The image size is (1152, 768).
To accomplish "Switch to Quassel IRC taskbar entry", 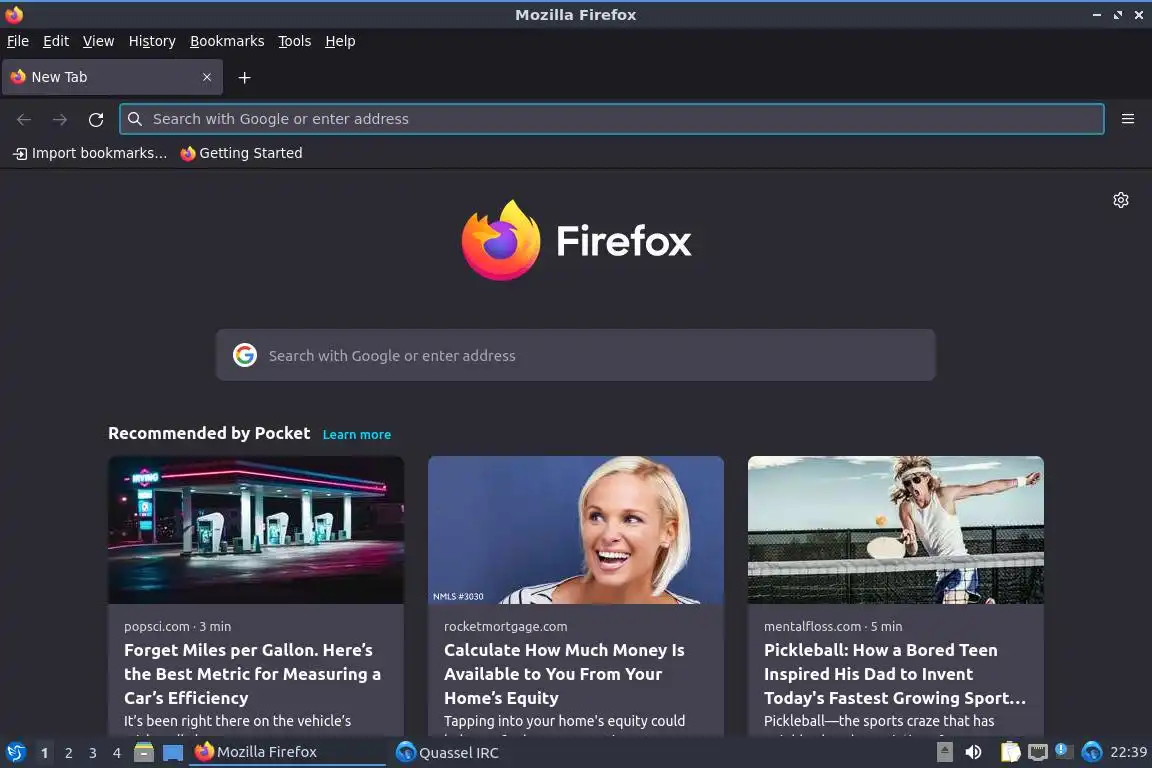I will (447, 752).
